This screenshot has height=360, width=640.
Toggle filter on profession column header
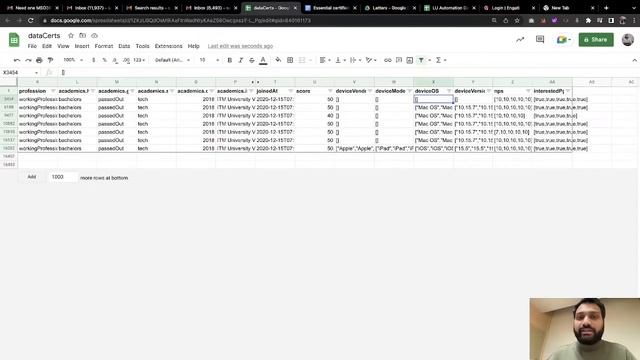coord(53,91)
